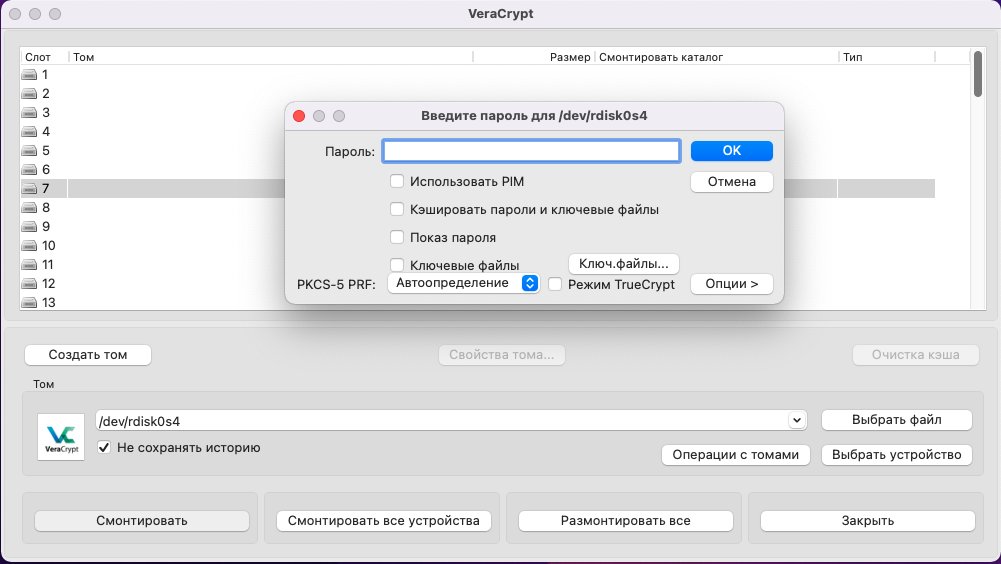Screen dimensions: 1001x564
Task: Select the drive icon for slot 7
Action: 29,189
